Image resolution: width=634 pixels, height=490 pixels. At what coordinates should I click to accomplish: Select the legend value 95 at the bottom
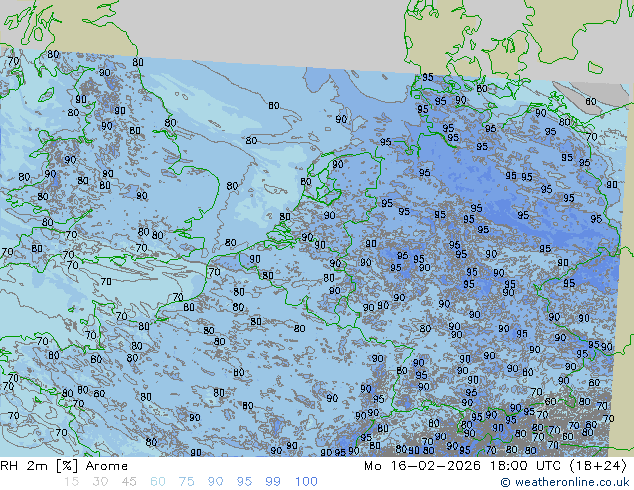pos(244,482)
